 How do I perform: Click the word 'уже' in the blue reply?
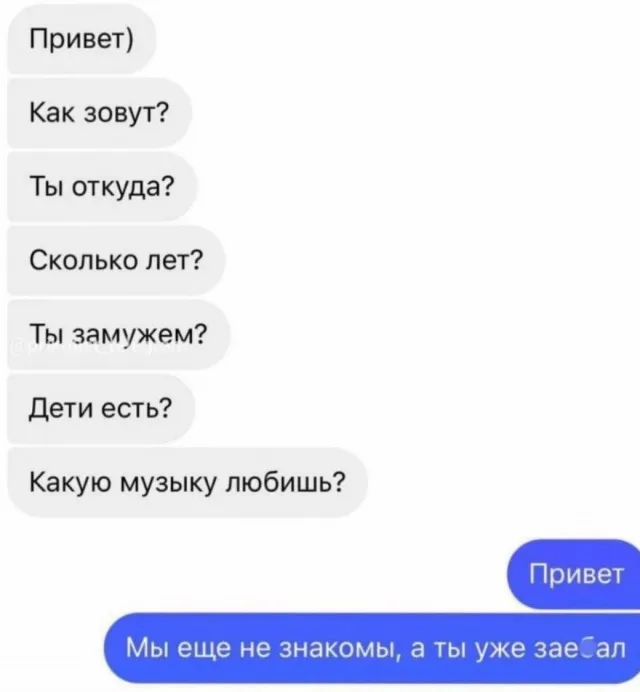click(x=501, y=650)
